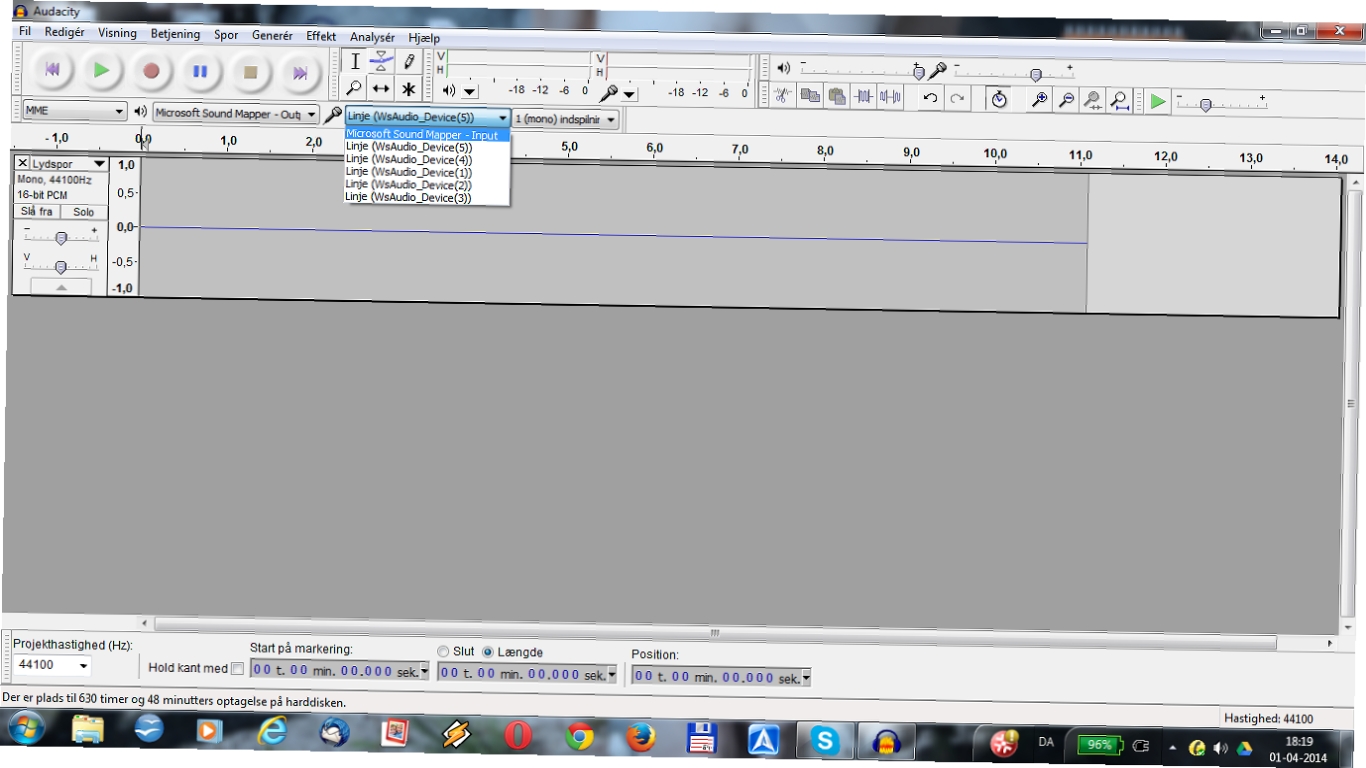This screenshot has width=1366, height=768.
Task: Click the Cut scissors icon
Action: coord(783,96)
